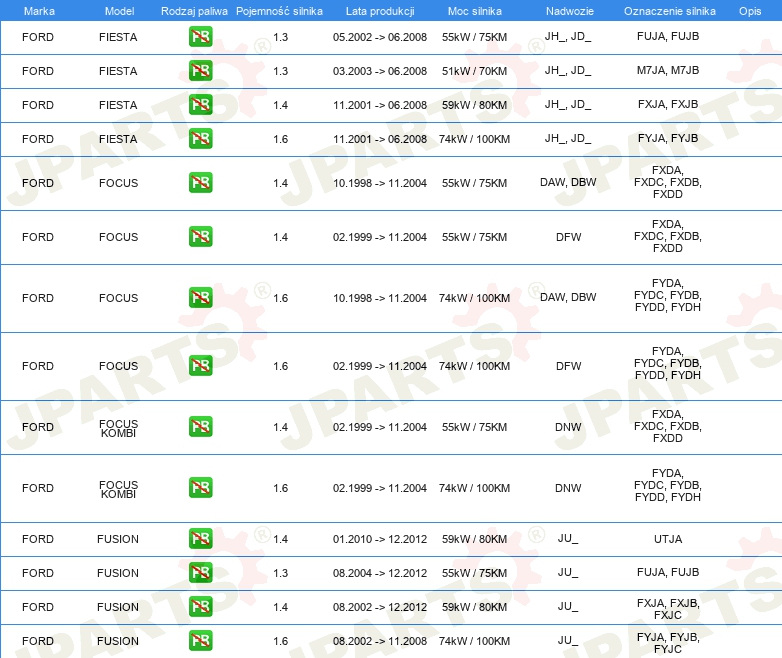Click the petrol icon for Fiesta 51kW / 70KM
Screen dimensions: 782x658
click(200, 70)
